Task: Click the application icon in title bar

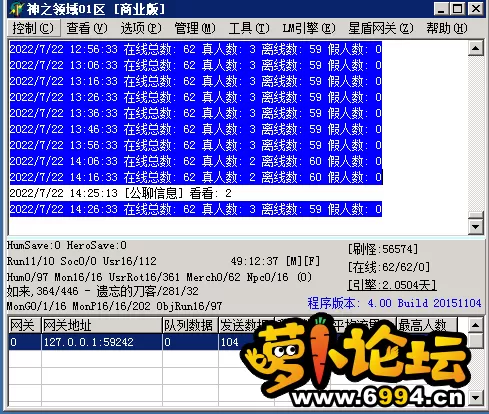Action: point(17,9)
